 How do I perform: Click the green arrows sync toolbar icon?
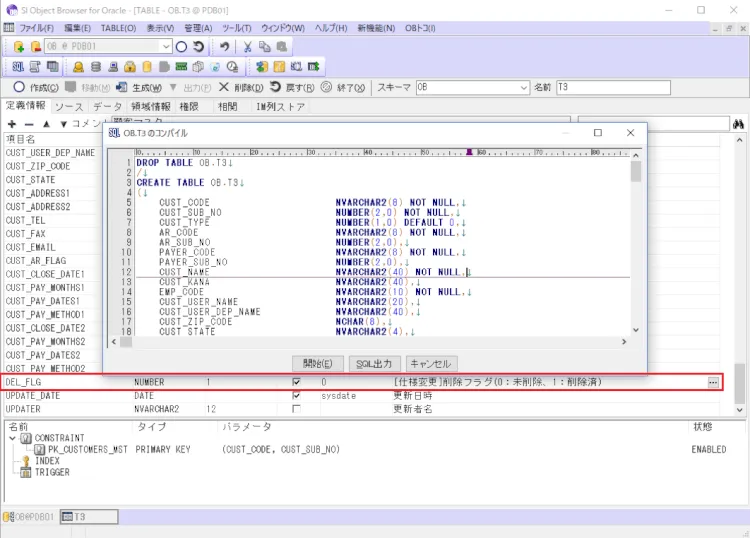point(262,67)
